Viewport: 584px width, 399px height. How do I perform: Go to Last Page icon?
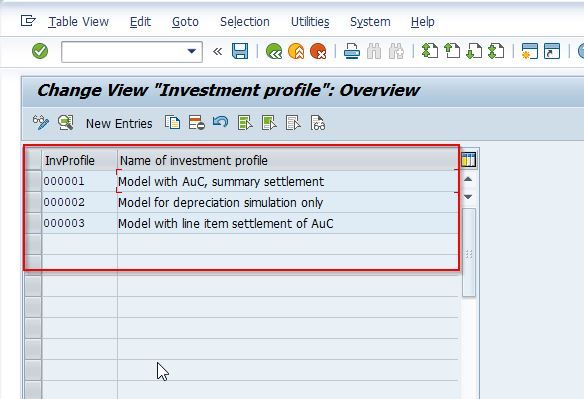pos(496,51)
